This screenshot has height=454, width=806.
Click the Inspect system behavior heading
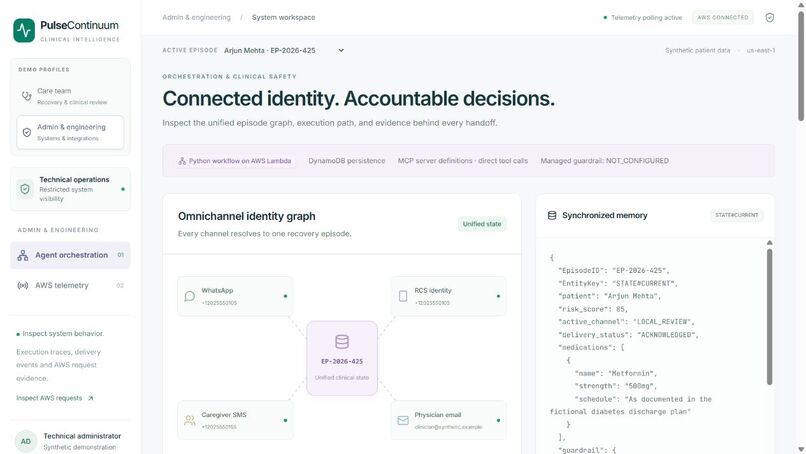point(62,334)
